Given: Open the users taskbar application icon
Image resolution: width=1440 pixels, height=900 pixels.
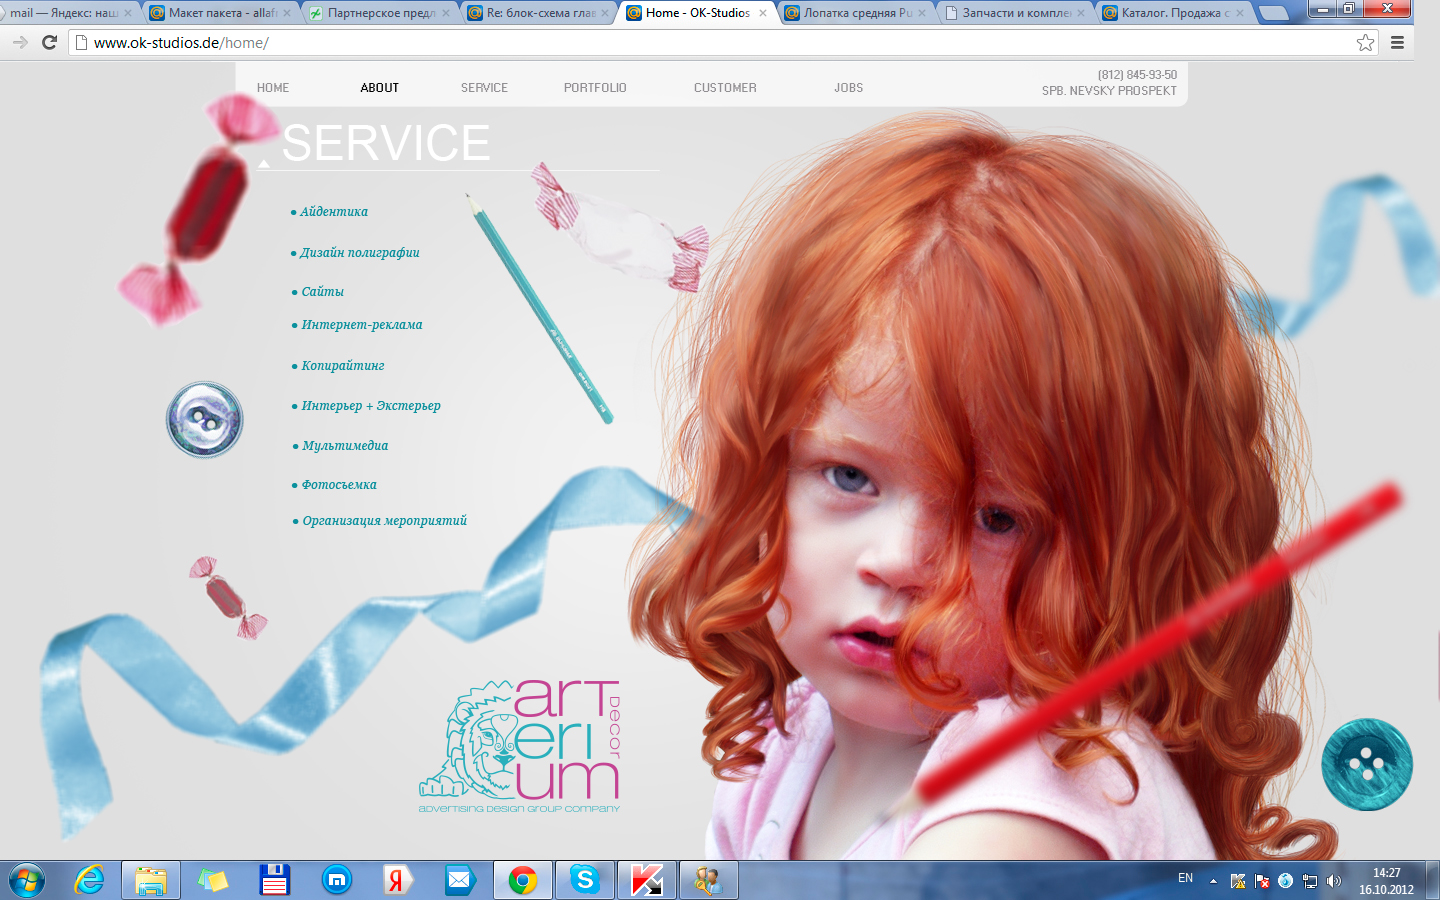Looking at the screenshot, I should tap(709, 880).
